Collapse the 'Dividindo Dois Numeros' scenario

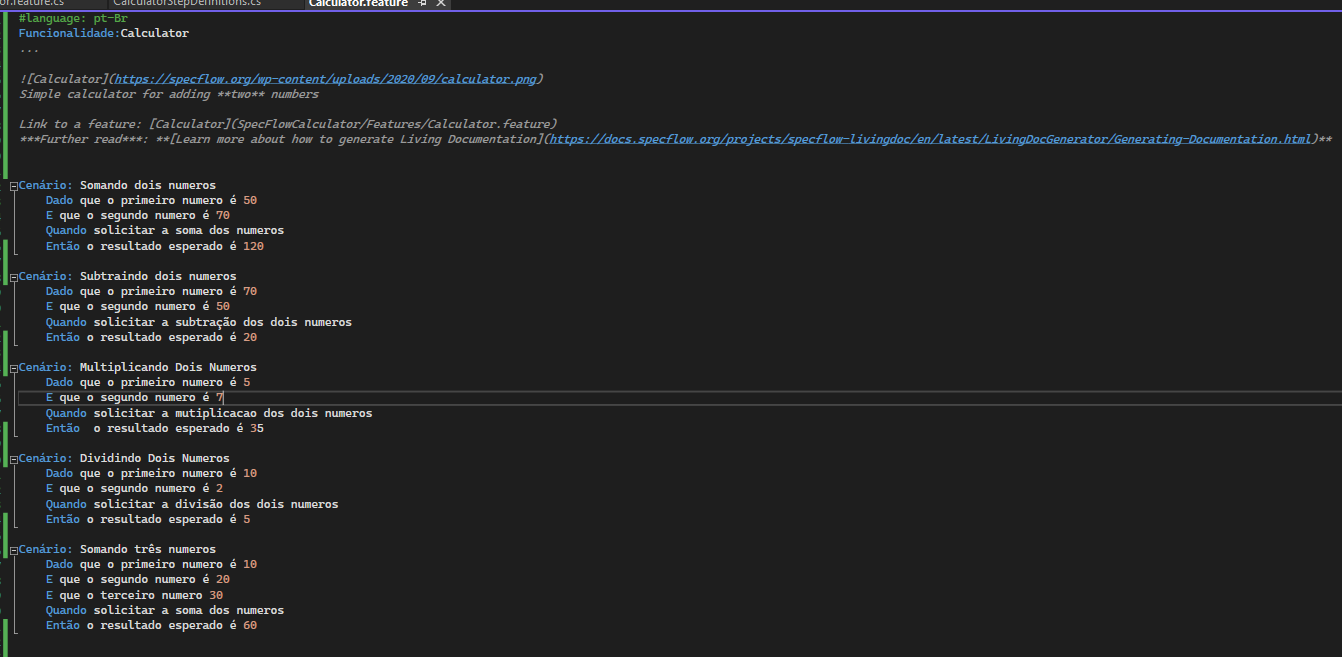[13, 459]
